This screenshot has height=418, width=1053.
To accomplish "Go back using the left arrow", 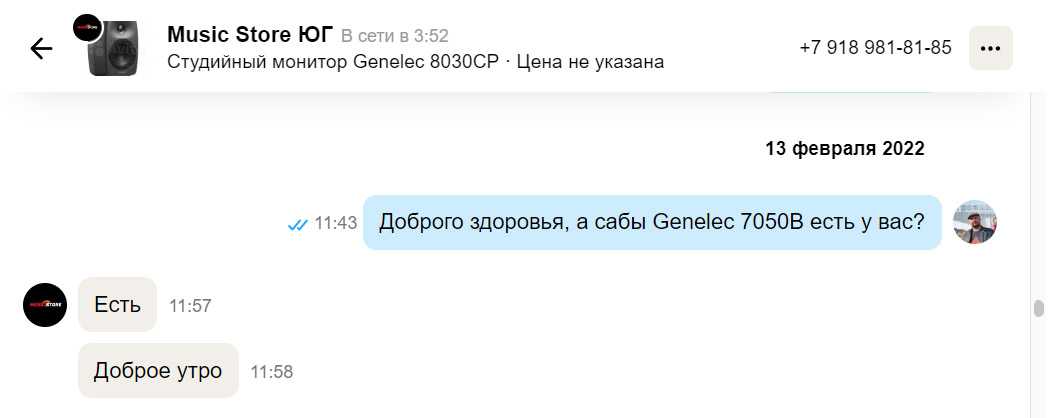I will coord(41,48).
